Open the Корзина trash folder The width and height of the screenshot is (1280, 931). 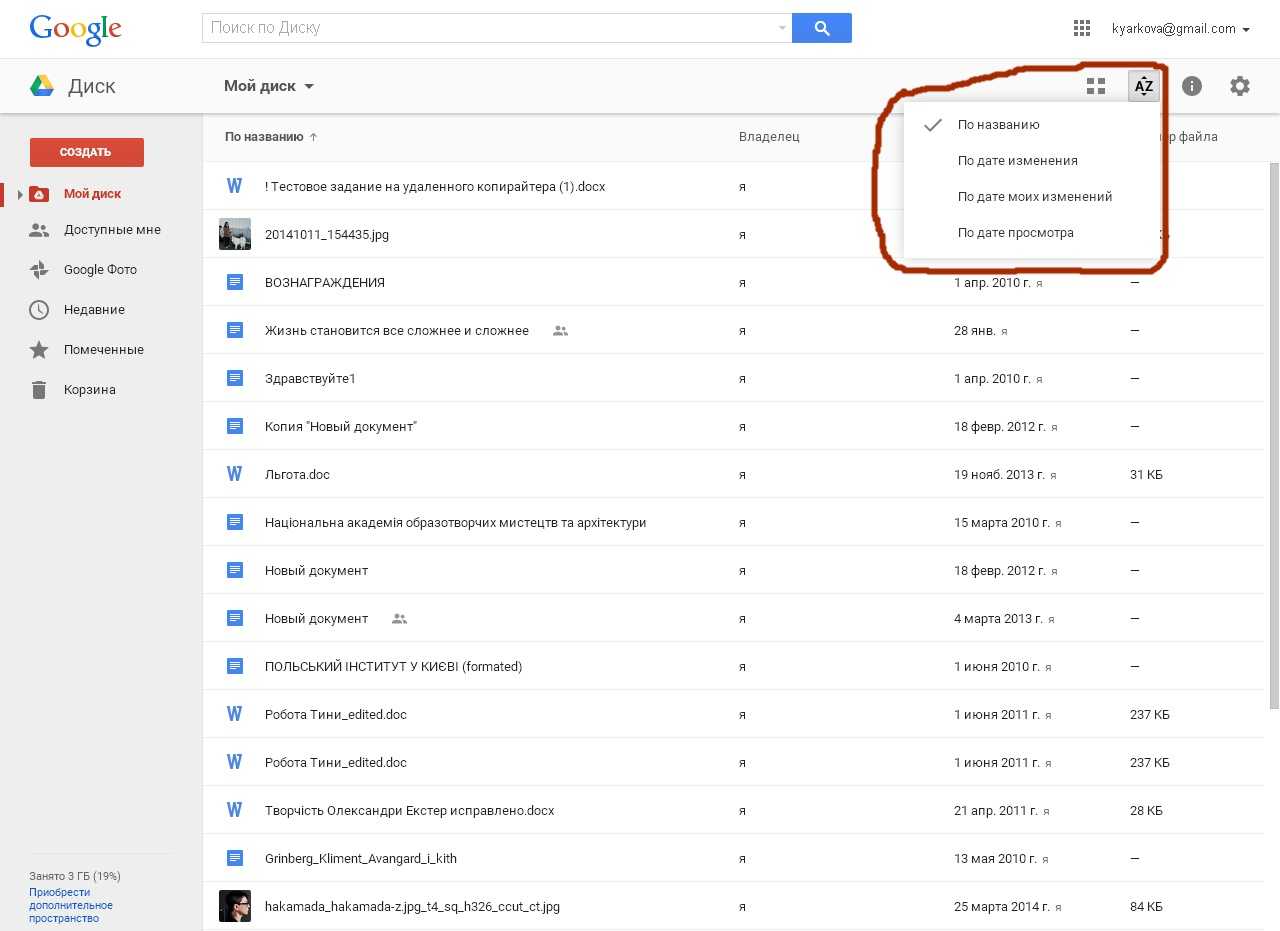click(90, 390)
